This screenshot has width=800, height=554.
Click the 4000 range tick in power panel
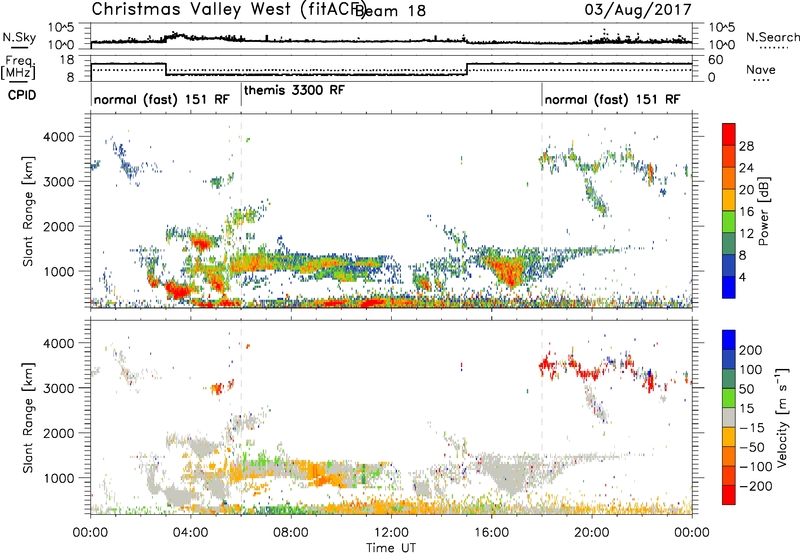(x=58, y=137)
